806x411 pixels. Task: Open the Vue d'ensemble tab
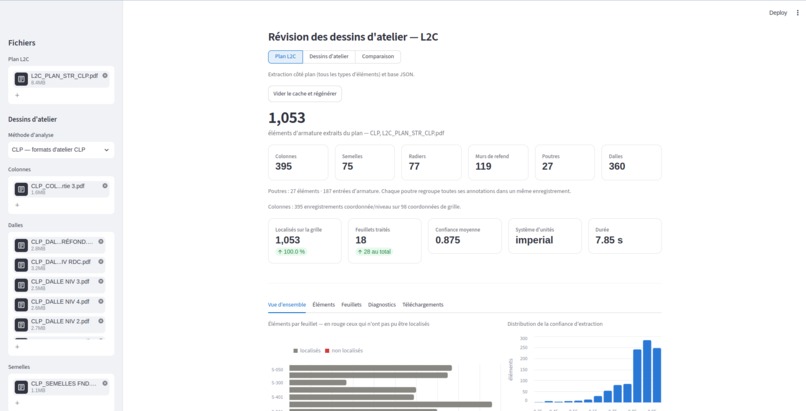[287, 305]
